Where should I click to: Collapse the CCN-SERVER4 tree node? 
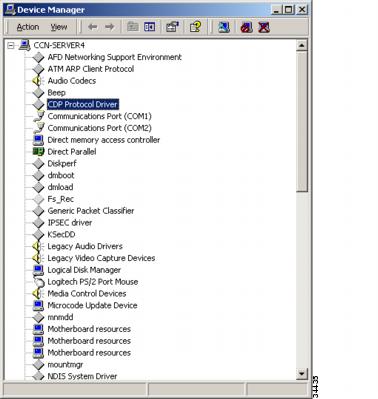click(x=11, y=45)
